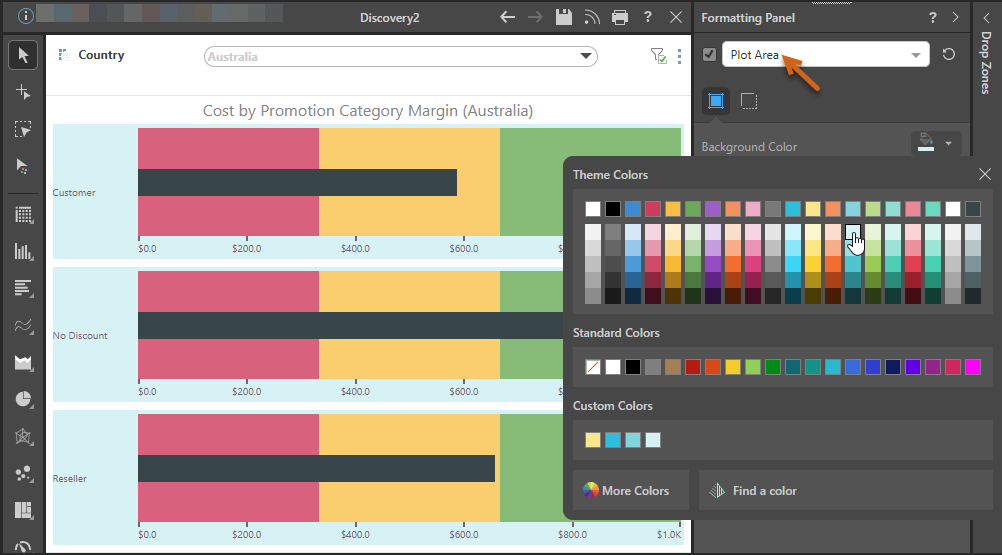Screen dimensions: 1002x555
Task: Click the print icon in top toolbar
Action: 620,17
